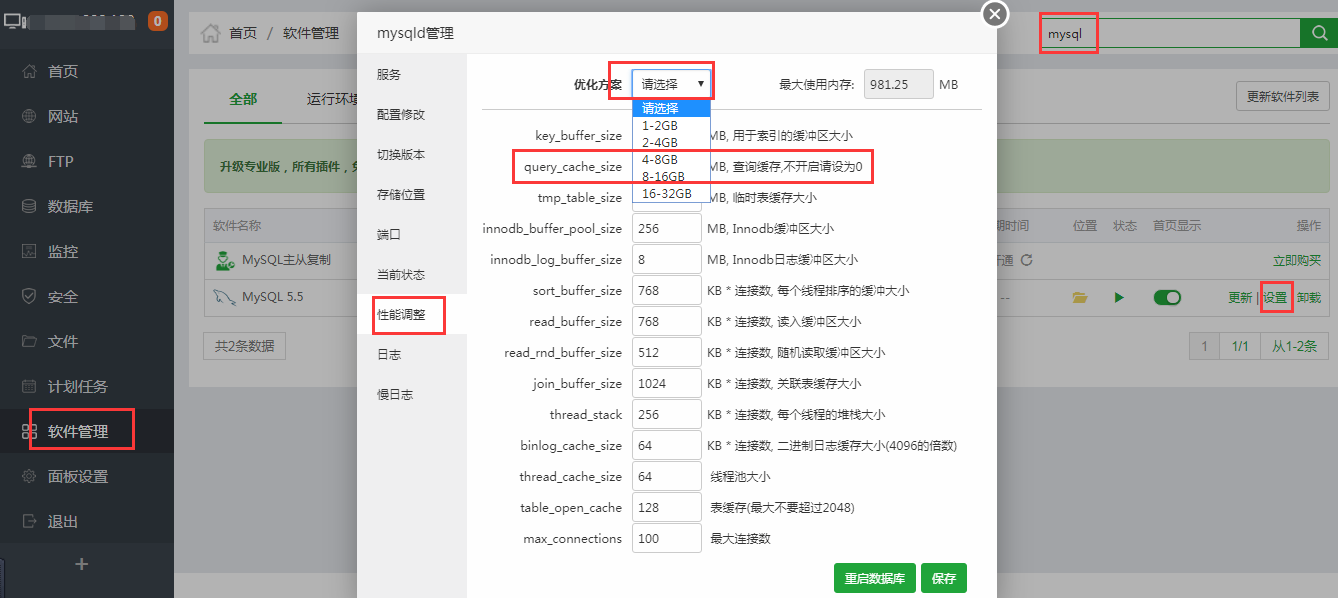Click the 设置 link for MySQL 5.5
Screen dimensions: 1338x598
(x=1276, y=297)
